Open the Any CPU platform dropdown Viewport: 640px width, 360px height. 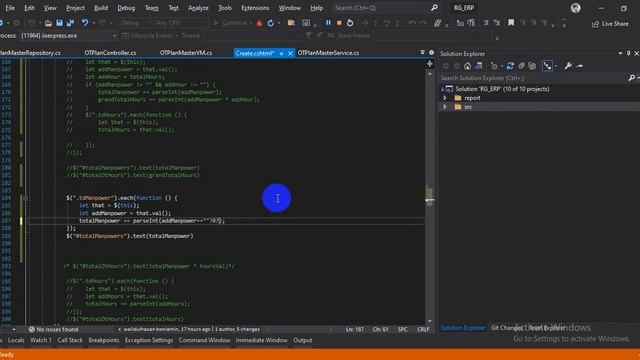point(181,23)
